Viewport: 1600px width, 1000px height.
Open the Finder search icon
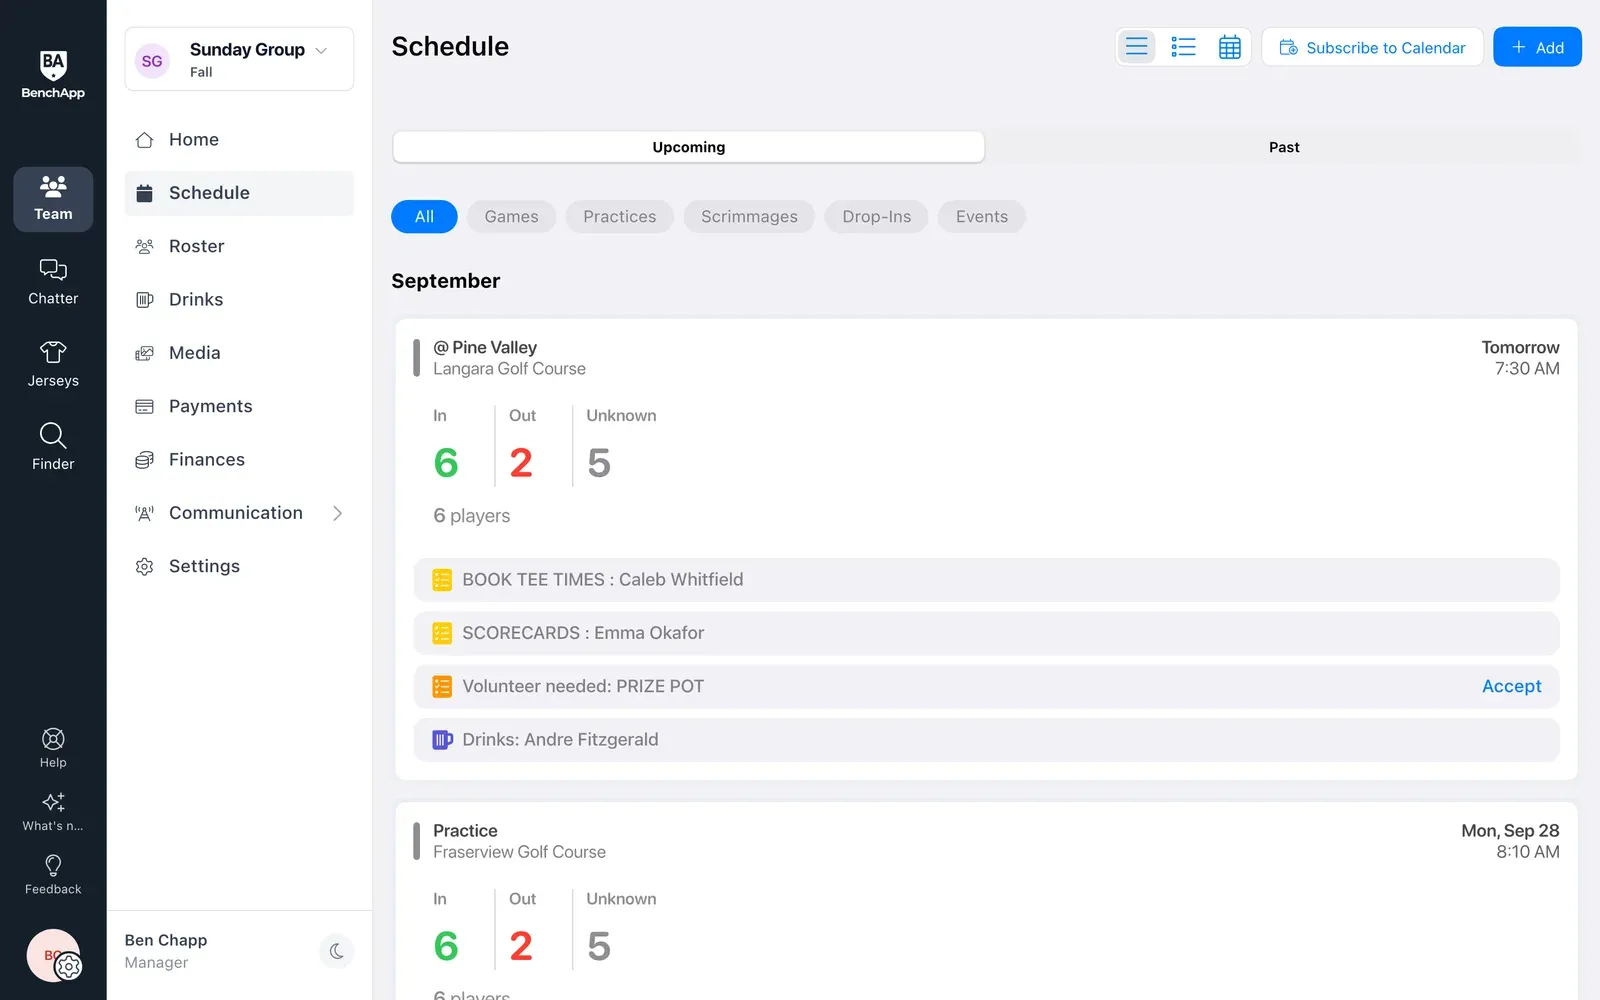[x=53, y=447]
